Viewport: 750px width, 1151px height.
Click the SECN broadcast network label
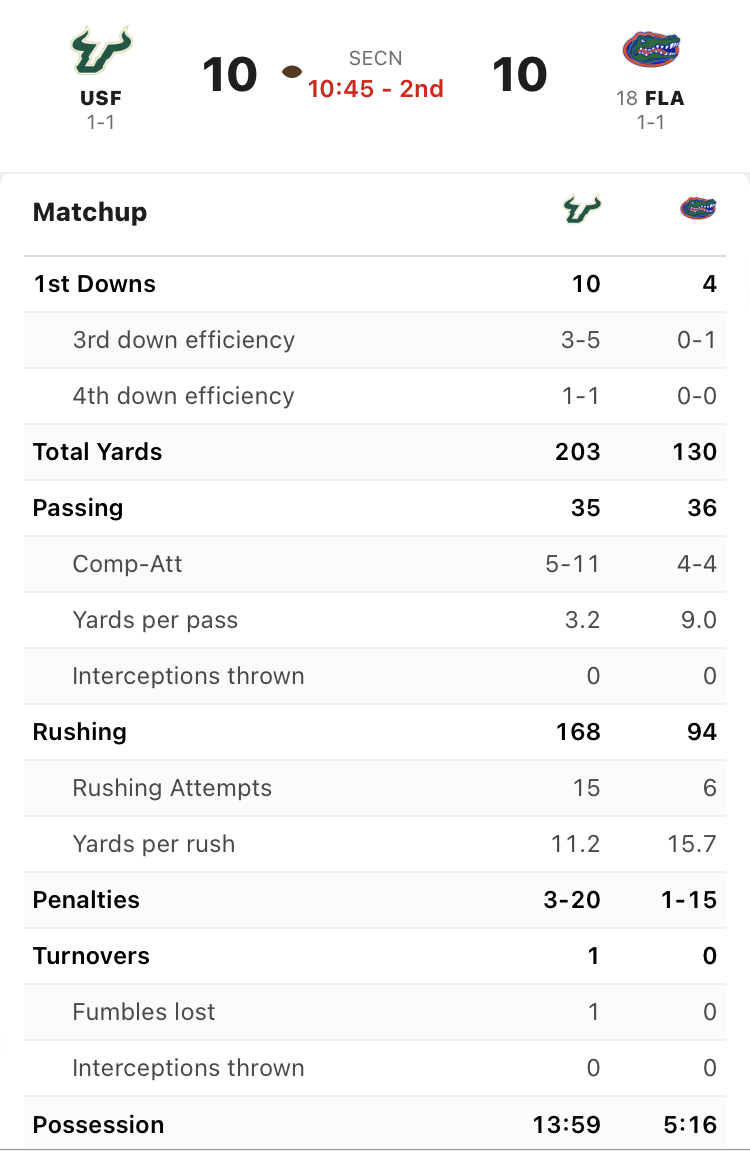[x=376, y=58]
